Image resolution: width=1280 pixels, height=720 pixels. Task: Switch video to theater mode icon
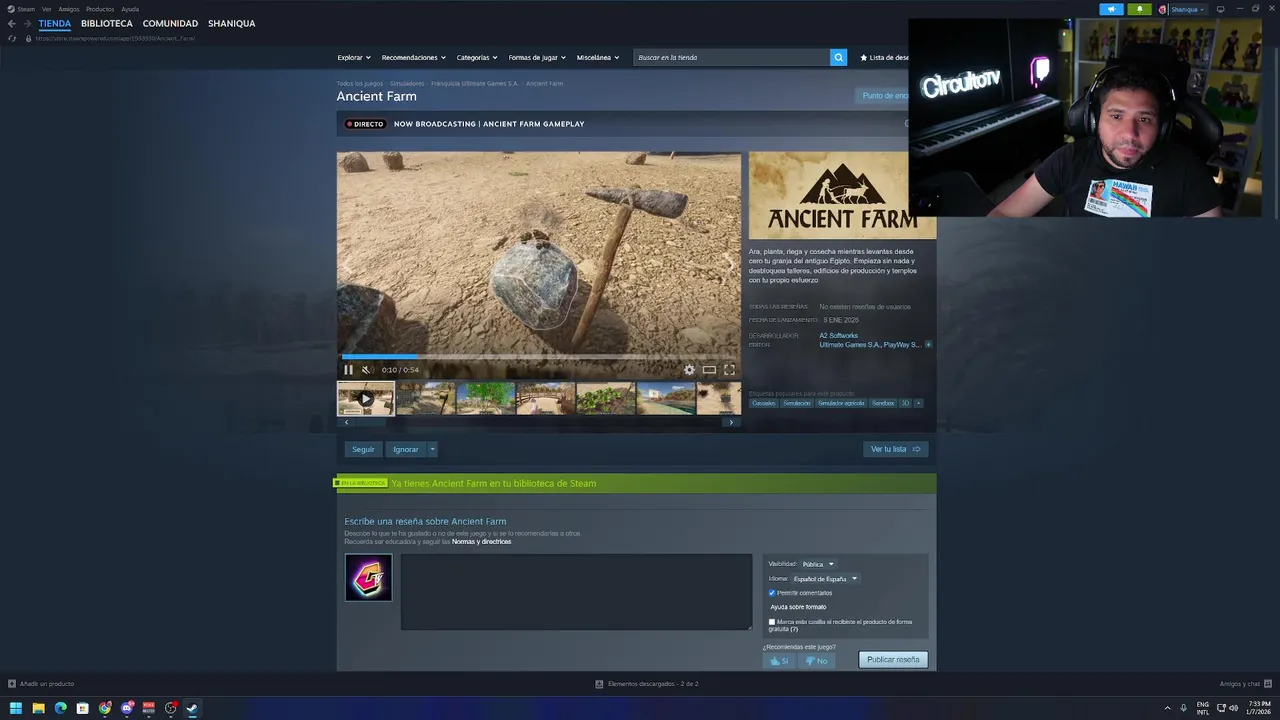tap(709, 370)
